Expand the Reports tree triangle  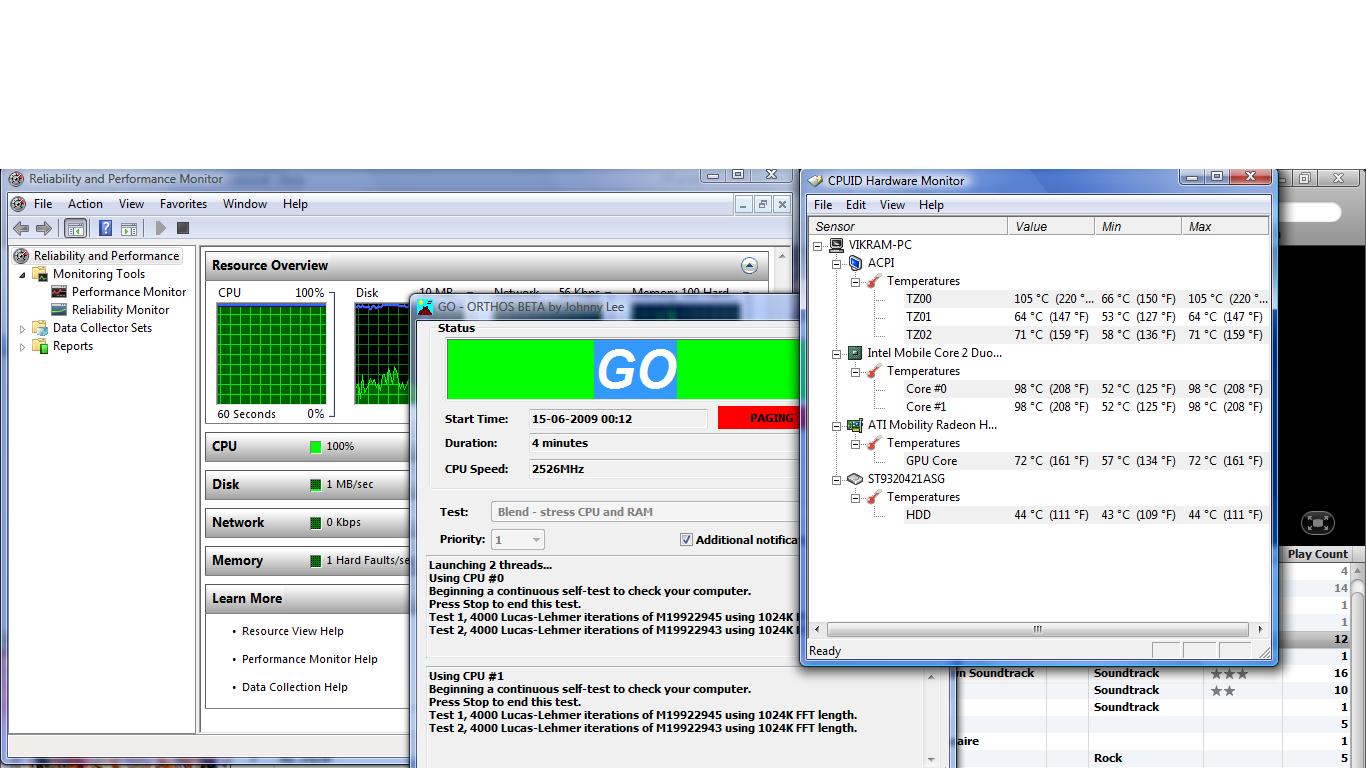point(23,347)
